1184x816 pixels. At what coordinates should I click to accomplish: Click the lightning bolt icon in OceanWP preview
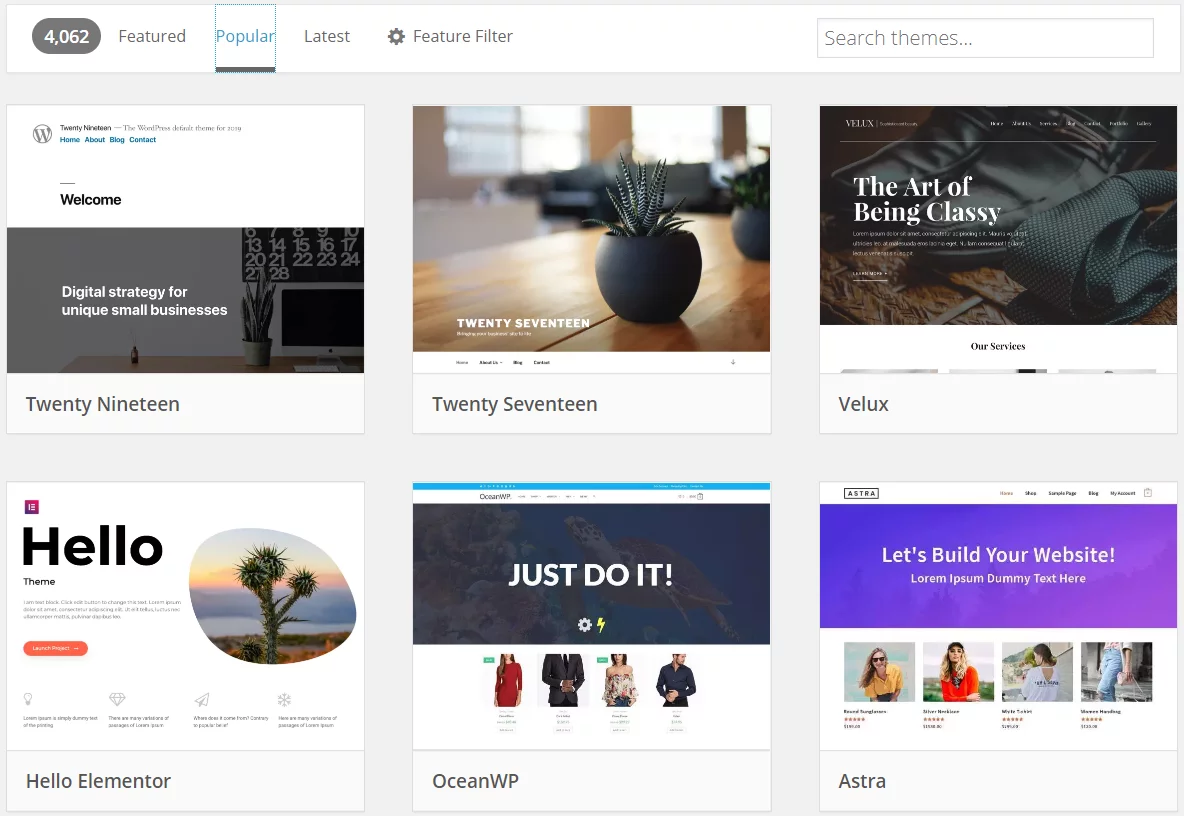pos(601,624)
